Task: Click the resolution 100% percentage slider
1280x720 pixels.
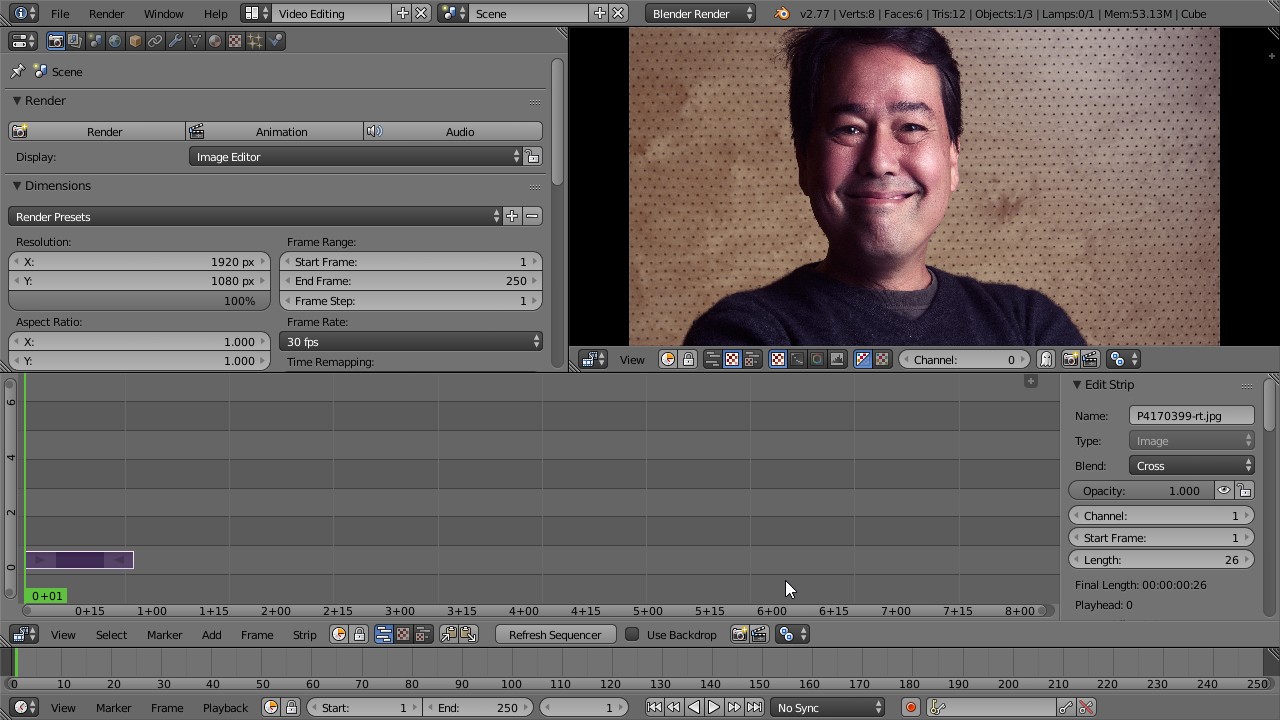Action: click(x=139, y=301)
